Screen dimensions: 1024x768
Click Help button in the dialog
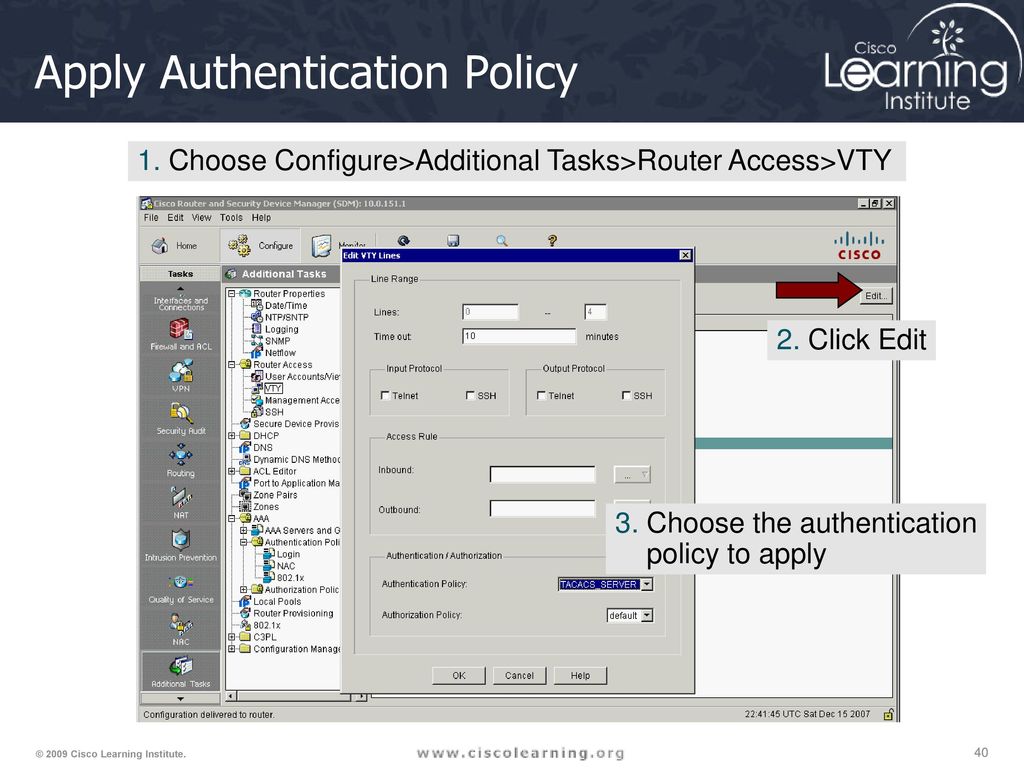[x=580, y=675]
